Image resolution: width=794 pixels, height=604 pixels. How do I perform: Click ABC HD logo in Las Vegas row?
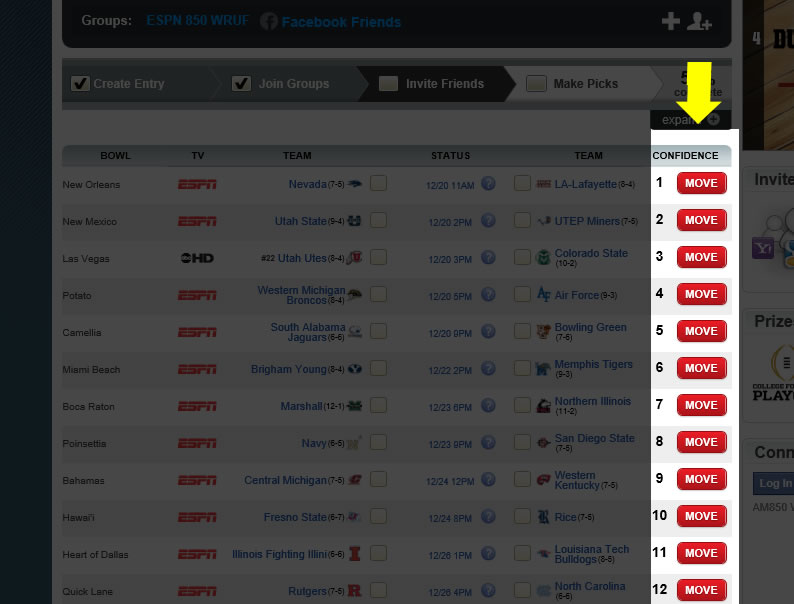tap(197, 258)
